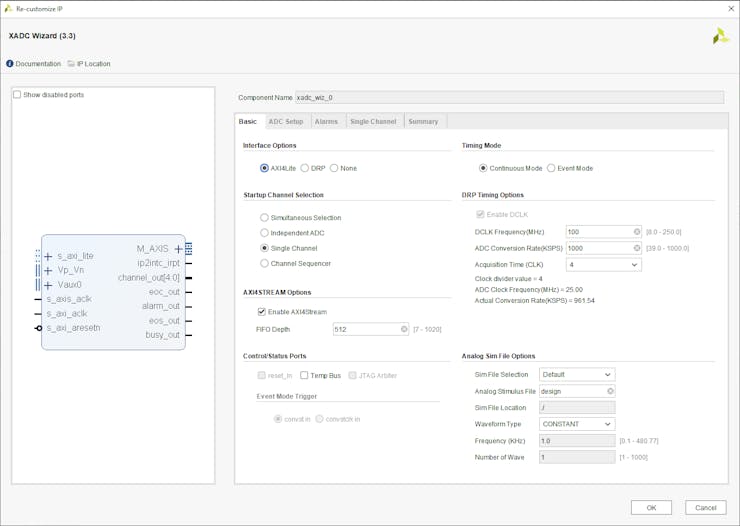Expand the s_axi_lite port plus icon
Screen dimensions: 740x526
coord(48,257)
